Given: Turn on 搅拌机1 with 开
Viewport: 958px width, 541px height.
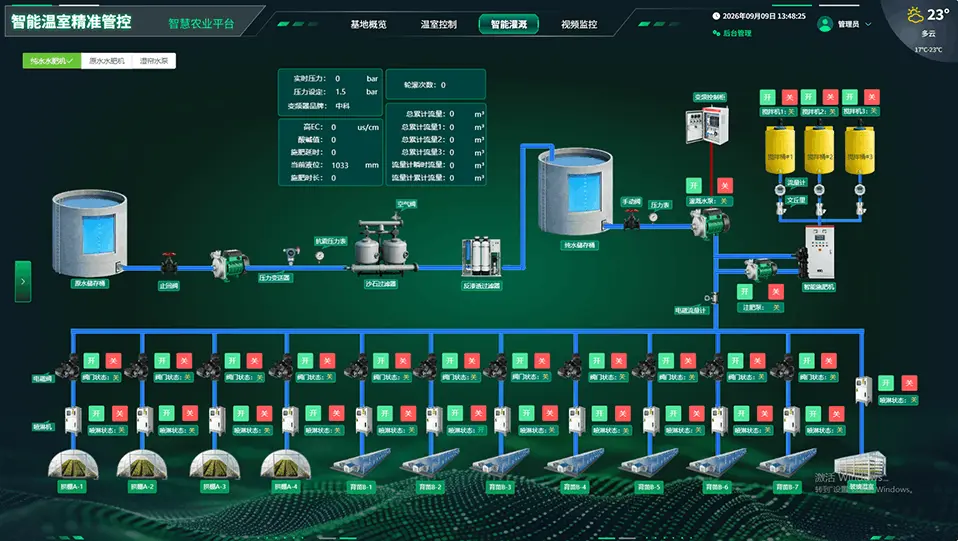Looking at the screenshot, I should pyautogui.click(x=767, y=97).
